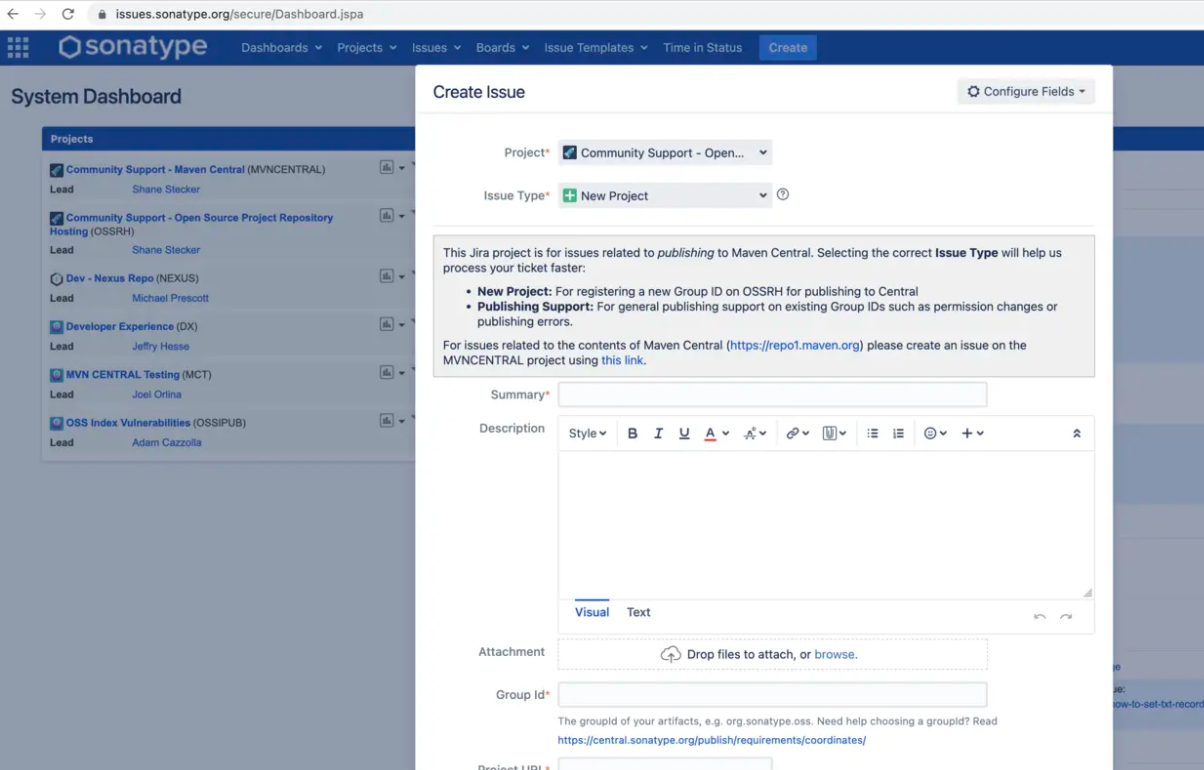The image size is (1204, 770).
Task: Collapse the editor toolbar
Action: pos(1077,433)
